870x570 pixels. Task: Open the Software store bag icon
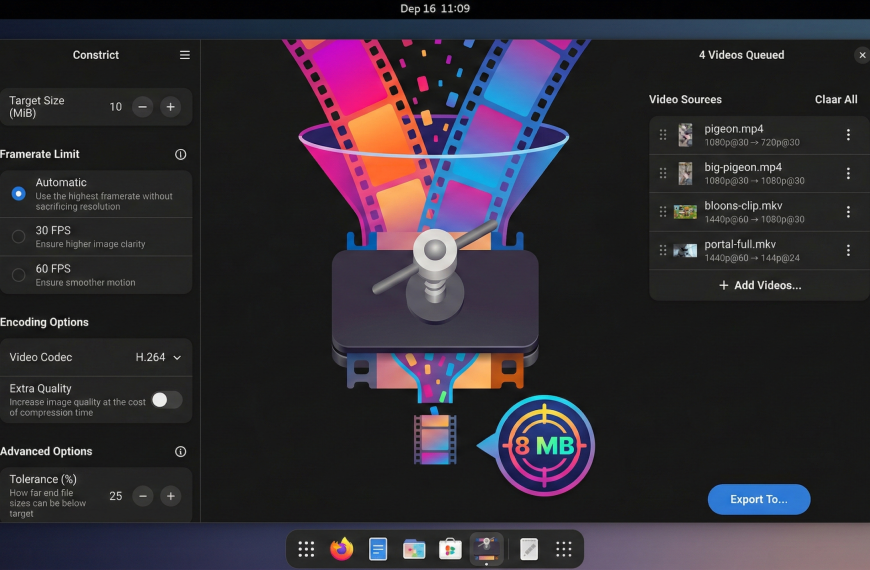(x=450, y=549)
